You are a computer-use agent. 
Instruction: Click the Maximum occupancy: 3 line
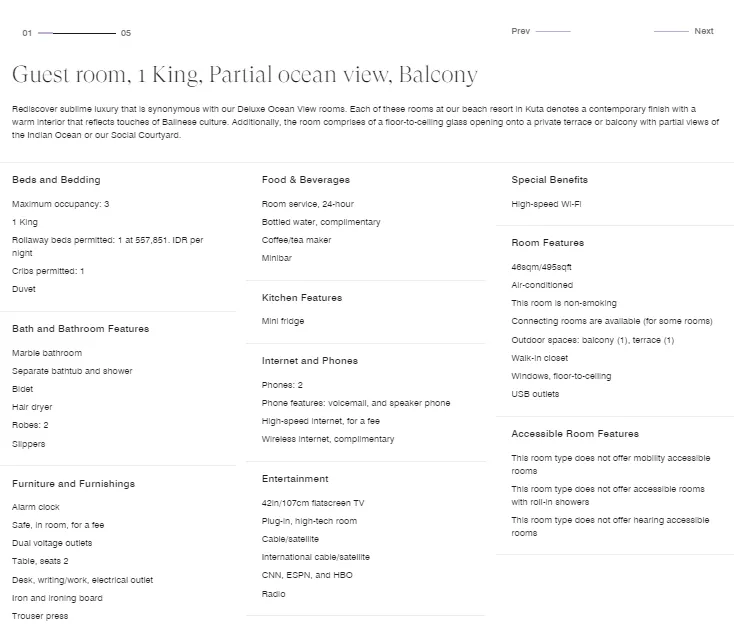pos(60,204)
